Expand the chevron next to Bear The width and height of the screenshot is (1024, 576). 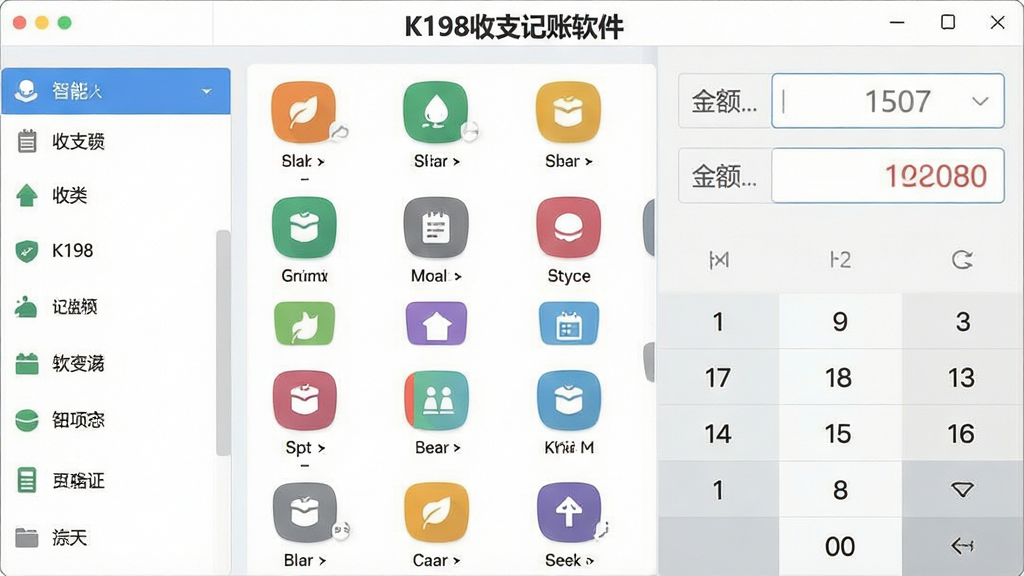point(457,448)
